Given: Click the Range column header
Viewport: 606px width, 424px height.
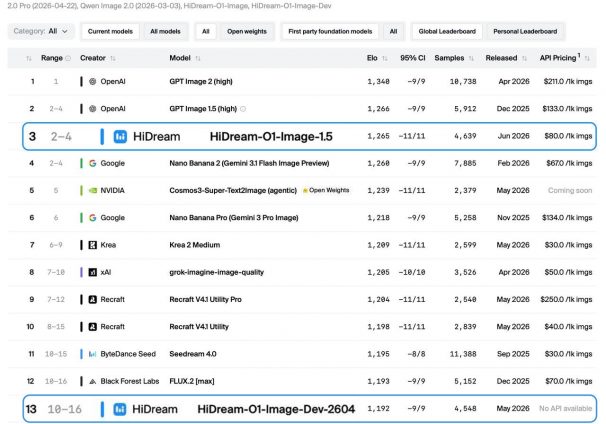Looking at the screenshot, I should tap(52, 58).
